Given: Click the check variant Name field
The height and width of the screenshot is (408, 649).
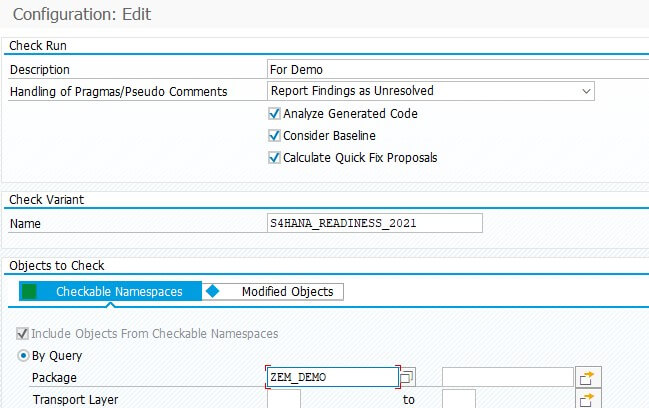Looking at the screenshot, I should click(375, 223).
